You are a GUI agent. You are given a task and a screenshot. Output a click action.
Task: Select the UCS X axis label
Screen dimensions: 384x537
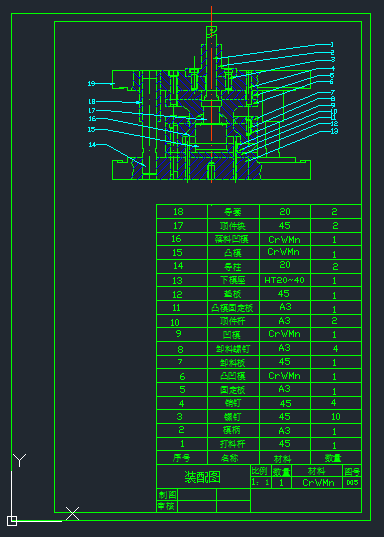(72, 514)
